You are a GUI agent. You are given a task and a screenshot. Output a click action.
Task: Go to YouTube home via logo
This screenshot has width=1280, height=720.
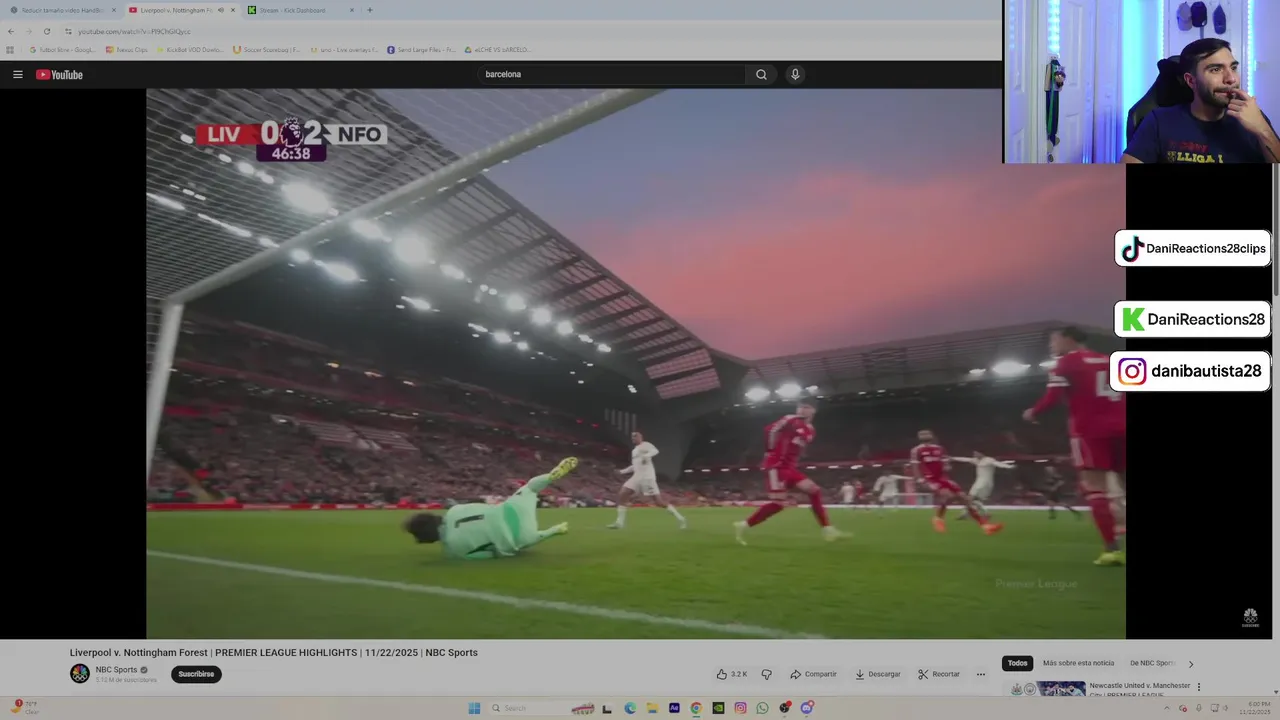(x=59, y=74)
